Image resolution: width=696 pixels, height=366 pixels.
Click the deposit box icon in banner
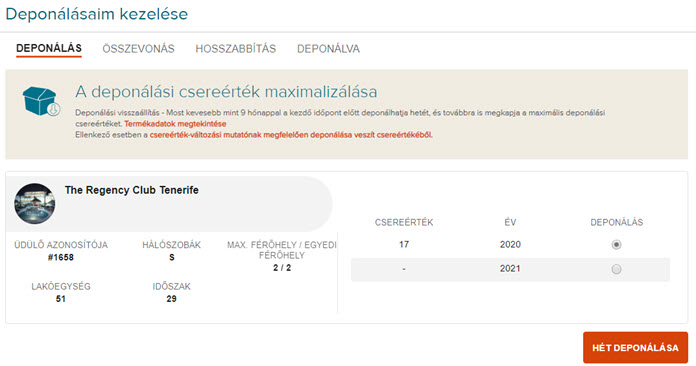[x=41, y=101]
